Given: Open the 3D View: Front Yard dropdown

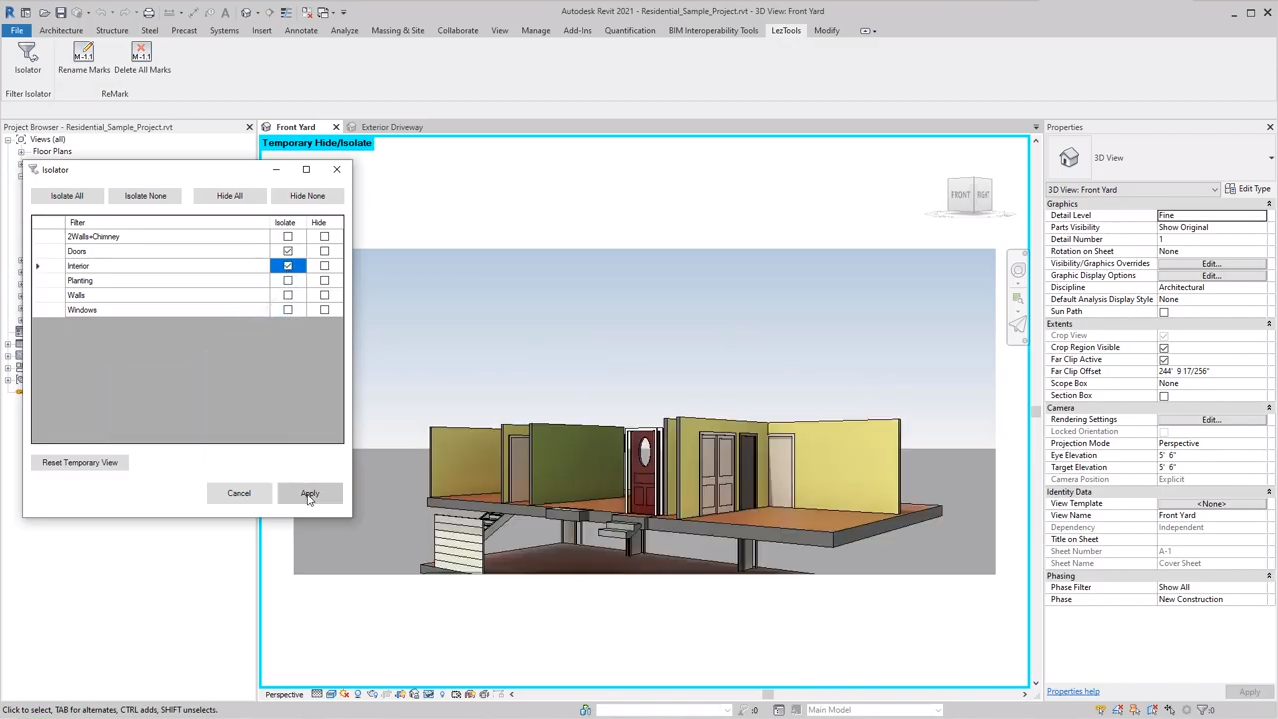Looking at the screenshot, I should (1132, 190).
